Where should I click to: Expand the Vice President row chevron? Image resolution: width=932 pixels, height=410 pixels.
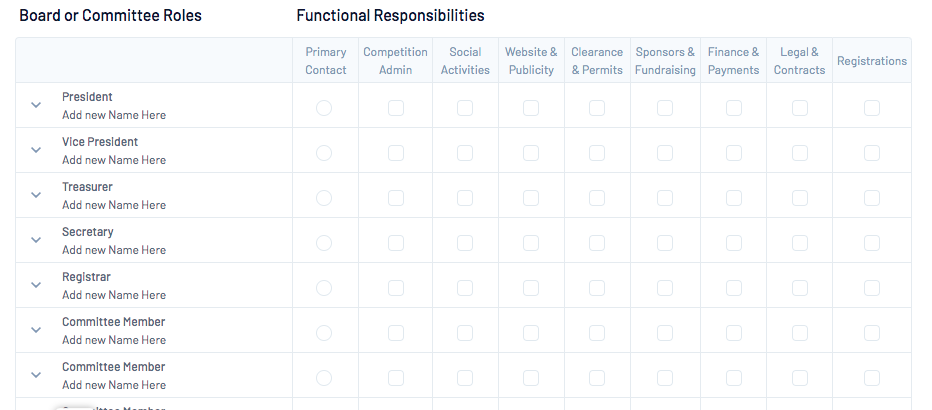36,150
